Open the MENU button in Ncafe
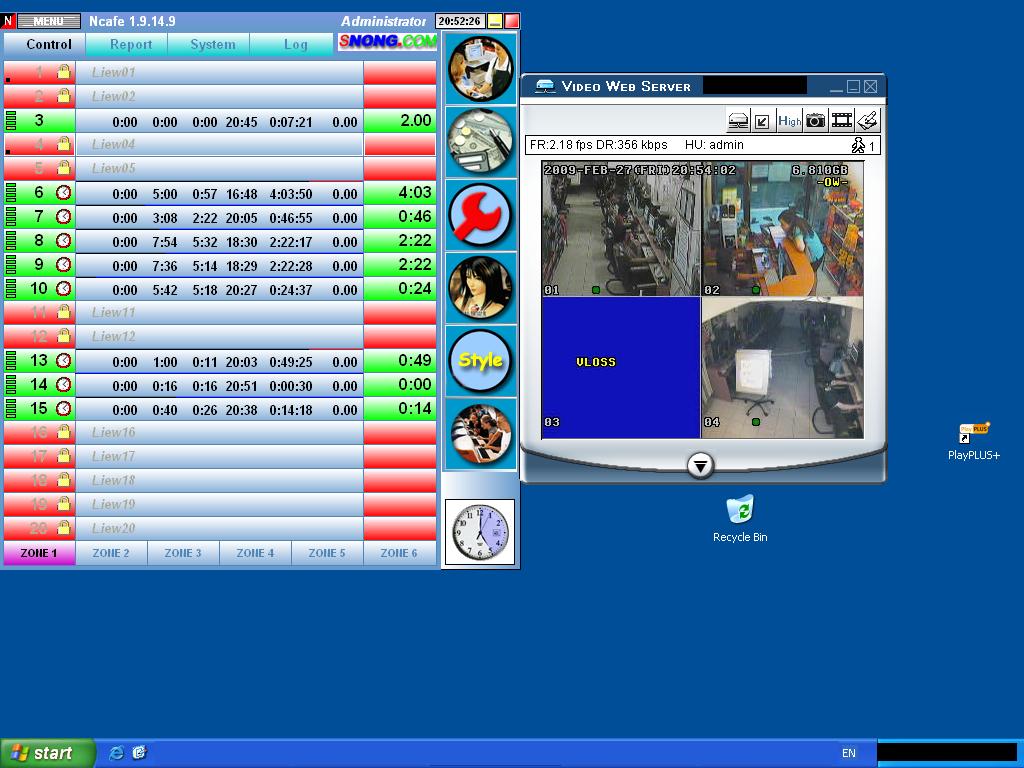 click(x=48, y=21)
